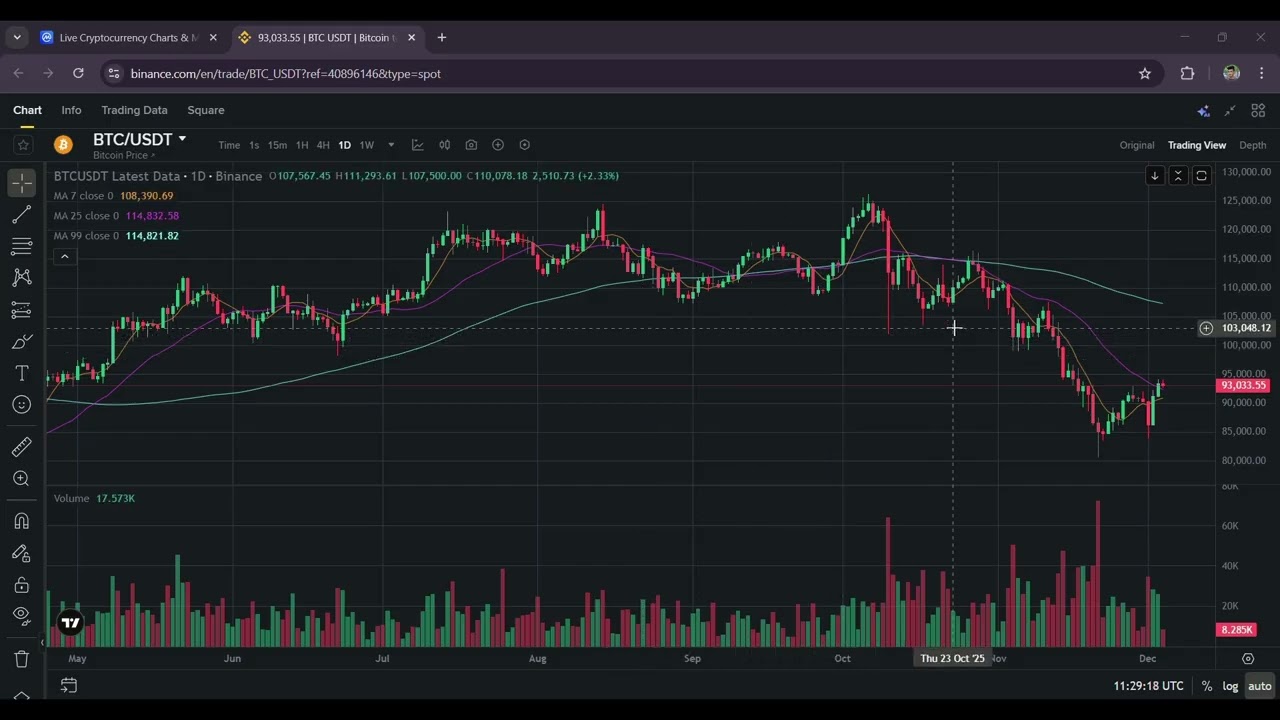Viewport: 1280px width, 720px height.
Task: Open the AI sparkle assistant icon
Action: coord(1204,111)
